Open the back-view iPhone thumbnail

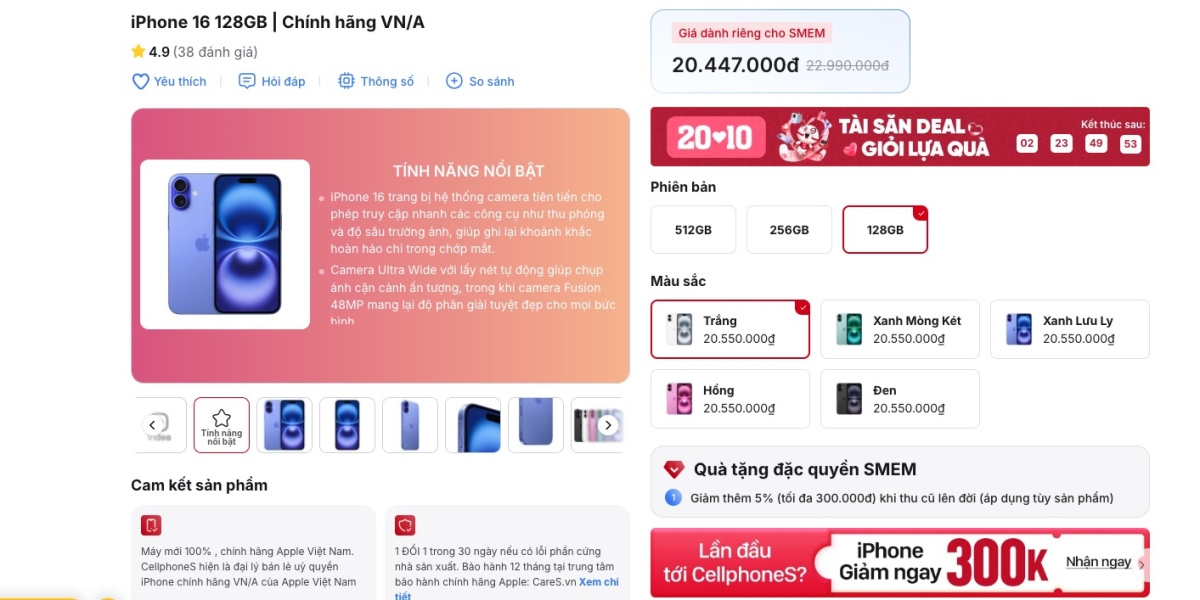click(x=410, y=425)
